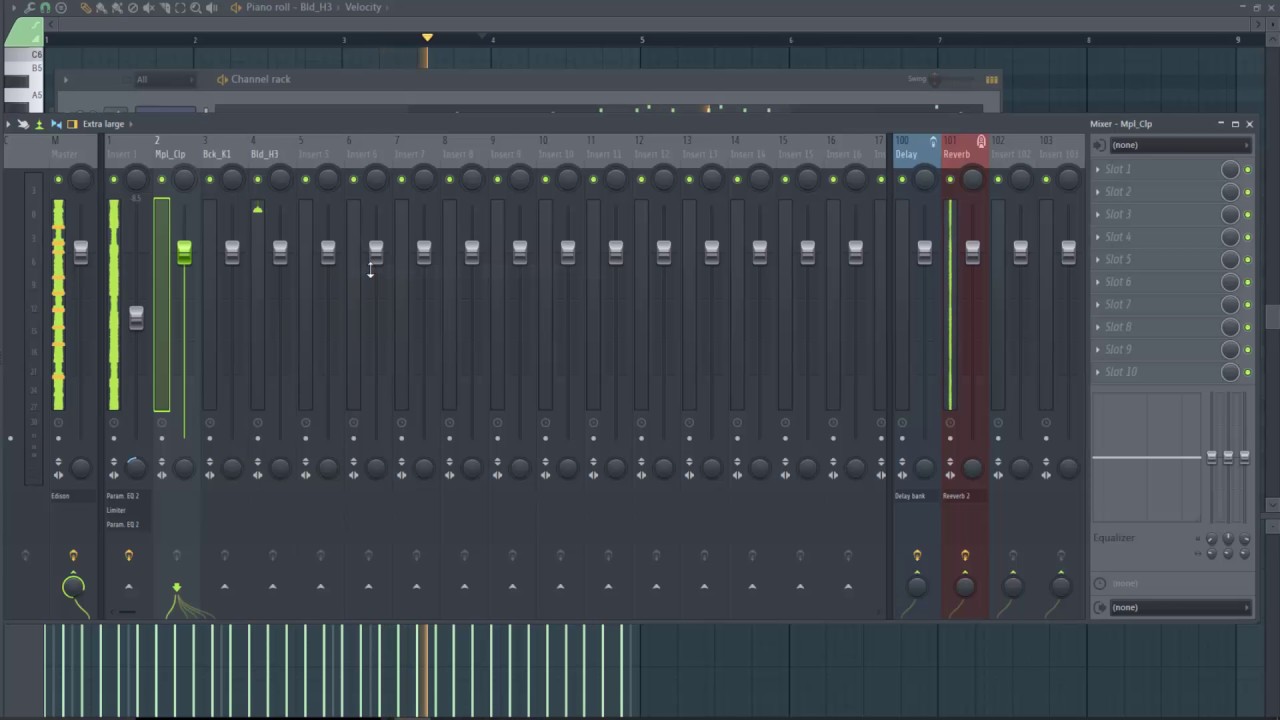This screenshot has height=720, width=1280.
Task: Click the Channel rack speaker icon
Action: pos(222,79)
